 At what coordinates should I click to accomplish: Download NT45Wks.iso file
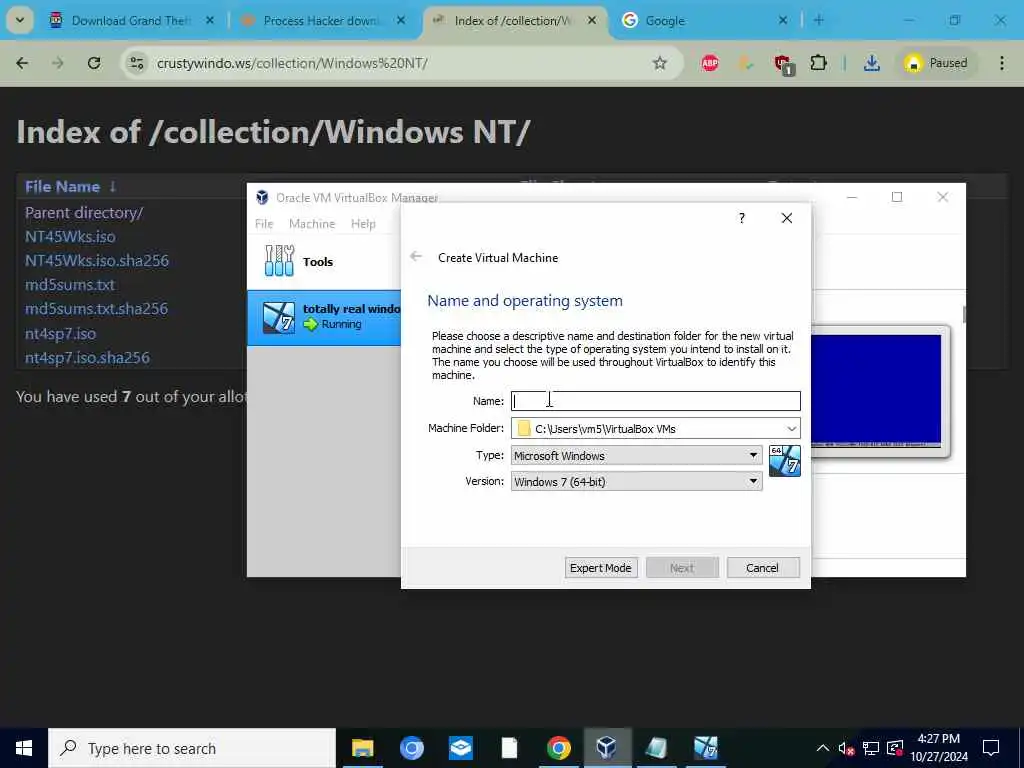(x=70, y=236)
